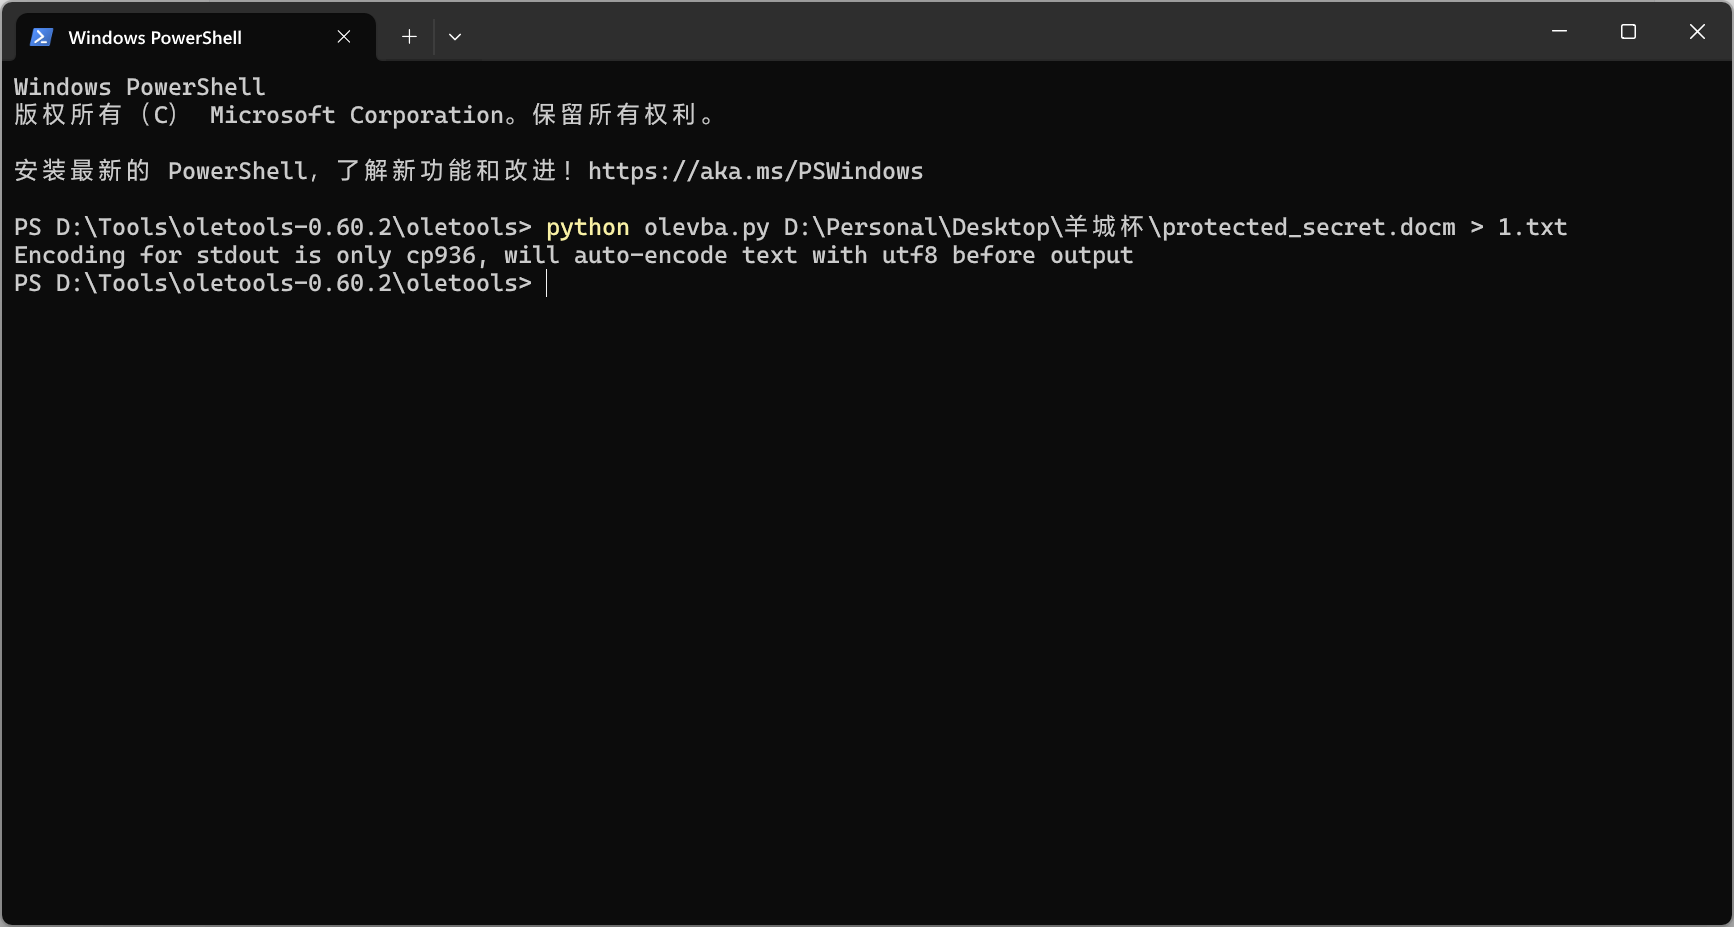
Task: Click the blank terminal area below the prompt
Action: click(867, 610)
